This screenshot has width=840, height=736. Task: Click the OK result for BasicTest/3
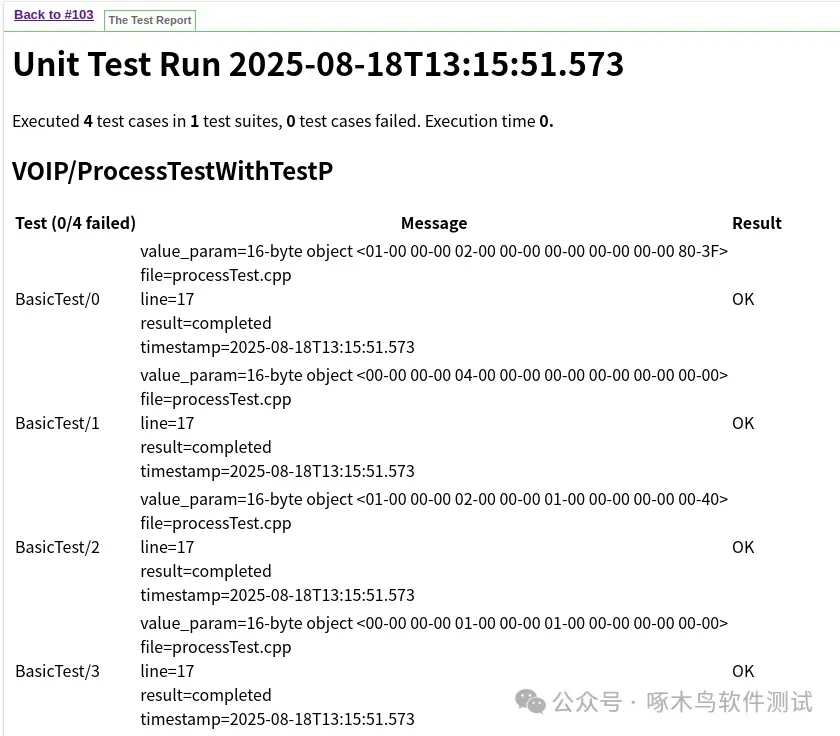click(x=743, y=671)
